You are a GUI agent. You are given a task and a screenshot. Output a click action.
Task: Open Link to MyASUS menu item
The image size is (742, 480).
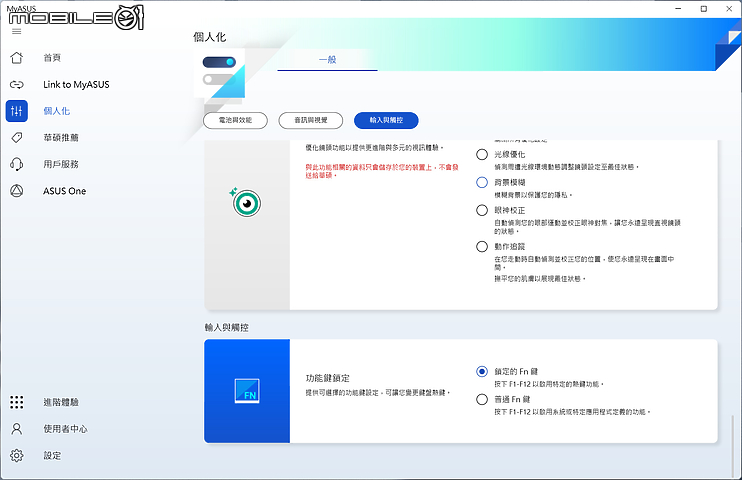coord(76,85)
